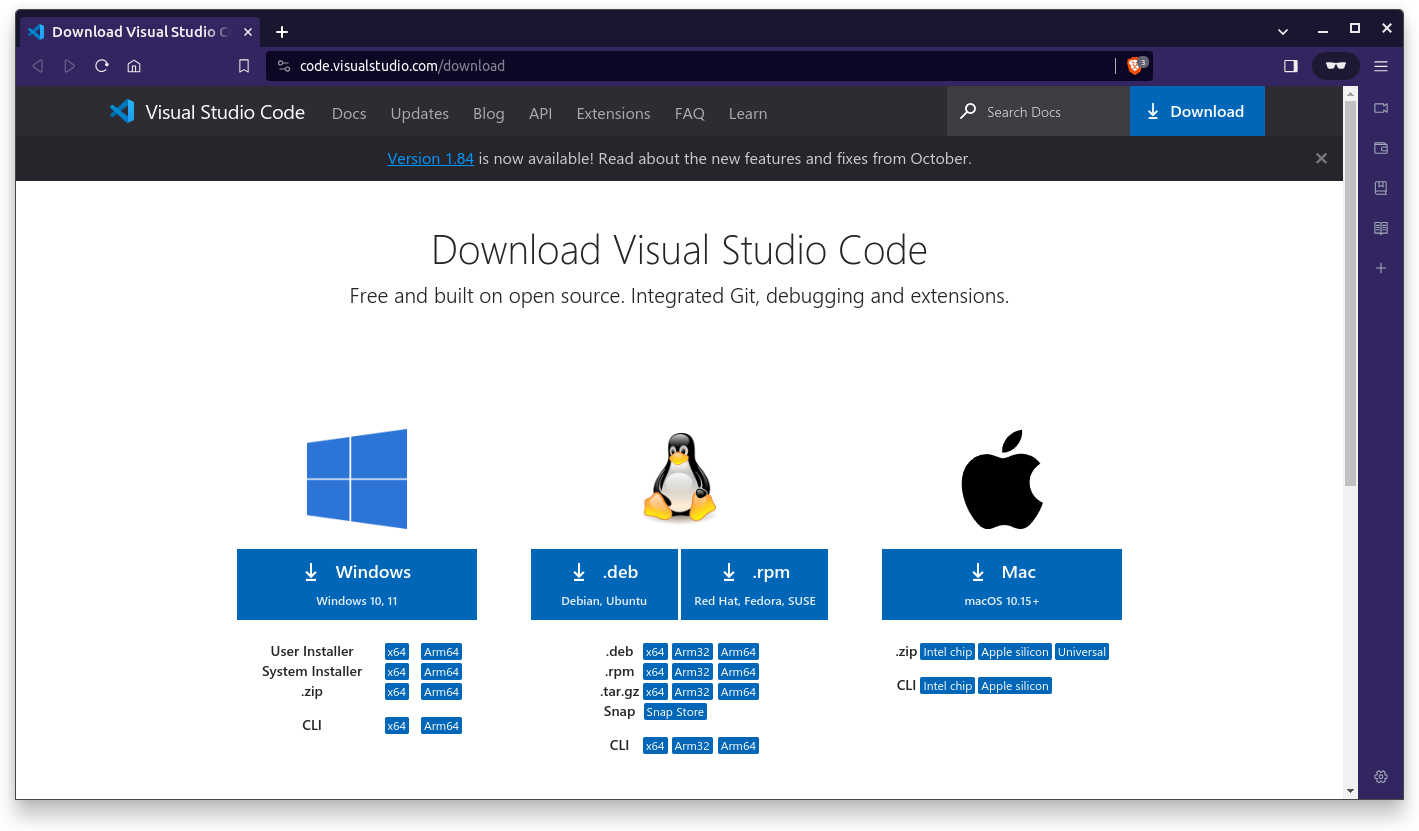Add a sidebar item with plus icon
The width and height of the screenshot is (1419, 831).
click(1381, 268)
